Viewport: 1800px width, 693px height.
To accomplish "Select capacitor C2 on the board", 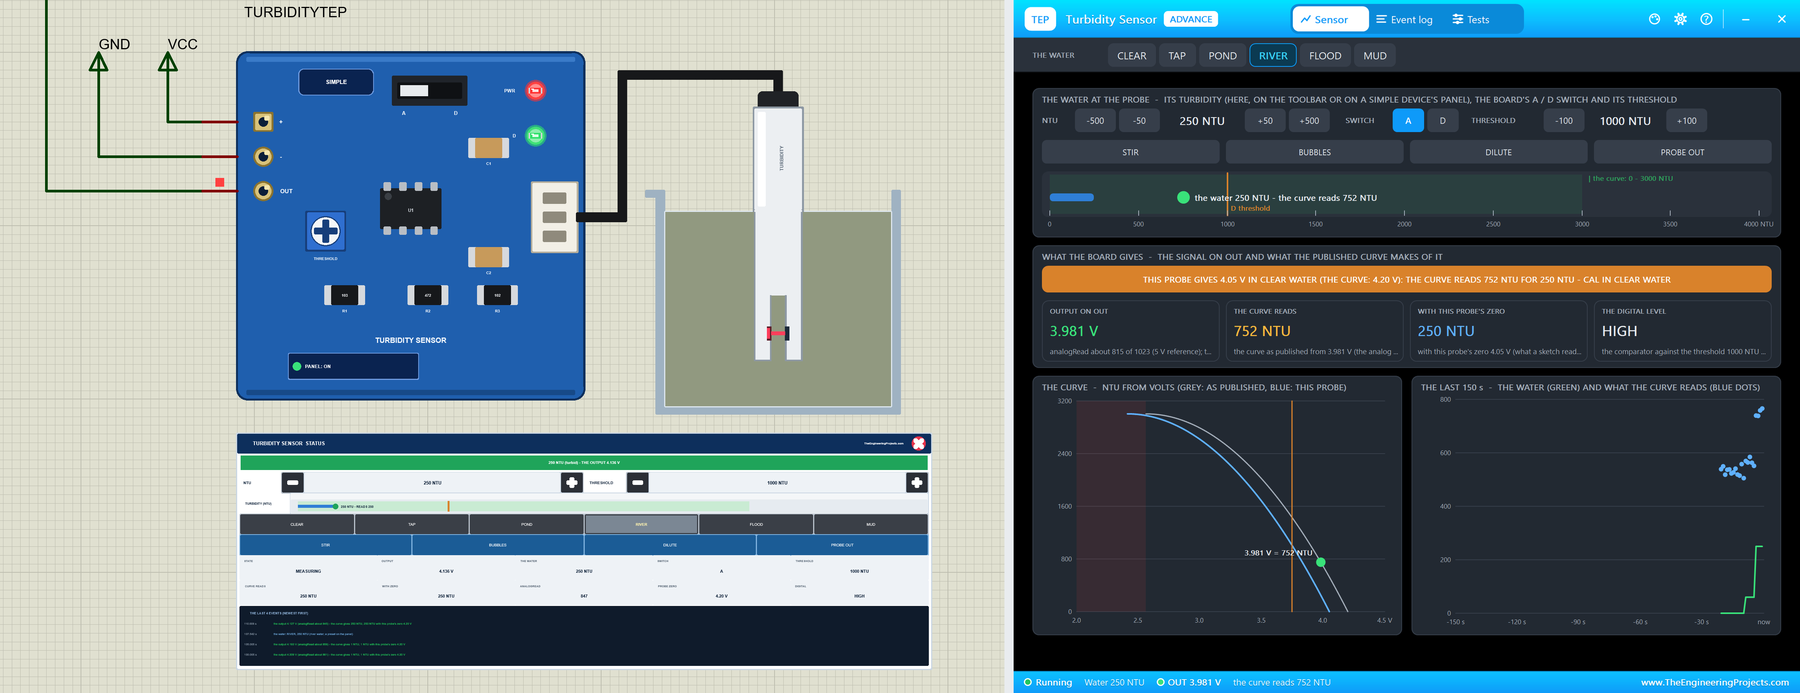I will click(x=489, y=257).
